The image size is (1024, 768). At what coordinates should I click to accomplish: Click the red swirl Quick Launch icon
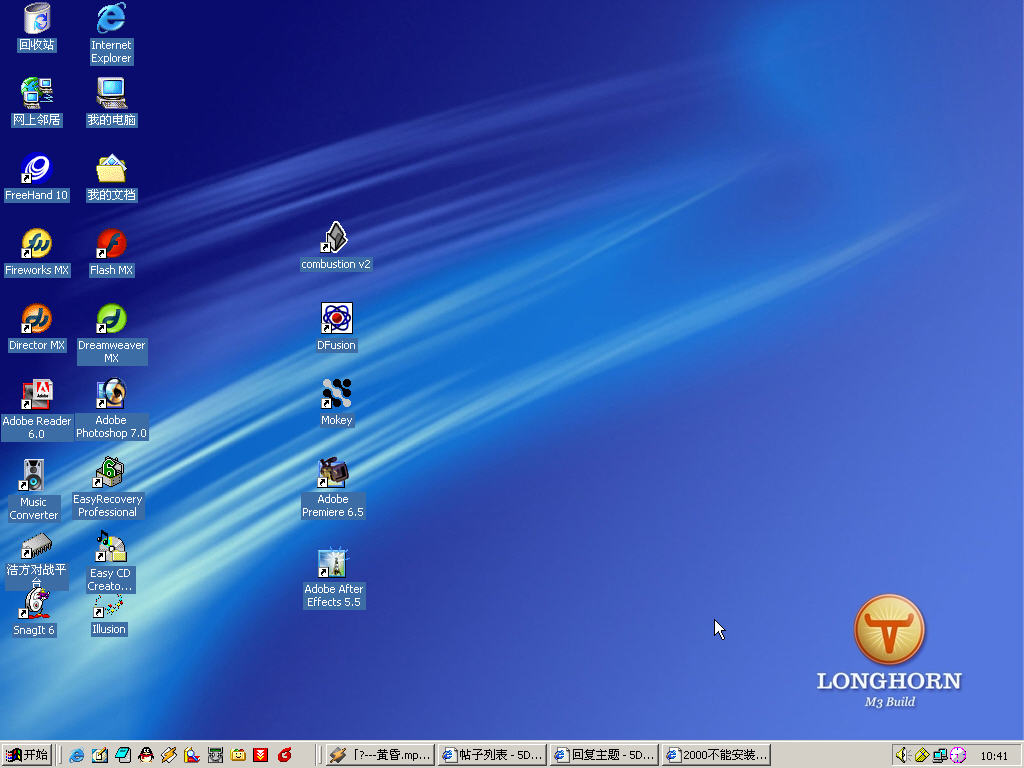(284, 756)
